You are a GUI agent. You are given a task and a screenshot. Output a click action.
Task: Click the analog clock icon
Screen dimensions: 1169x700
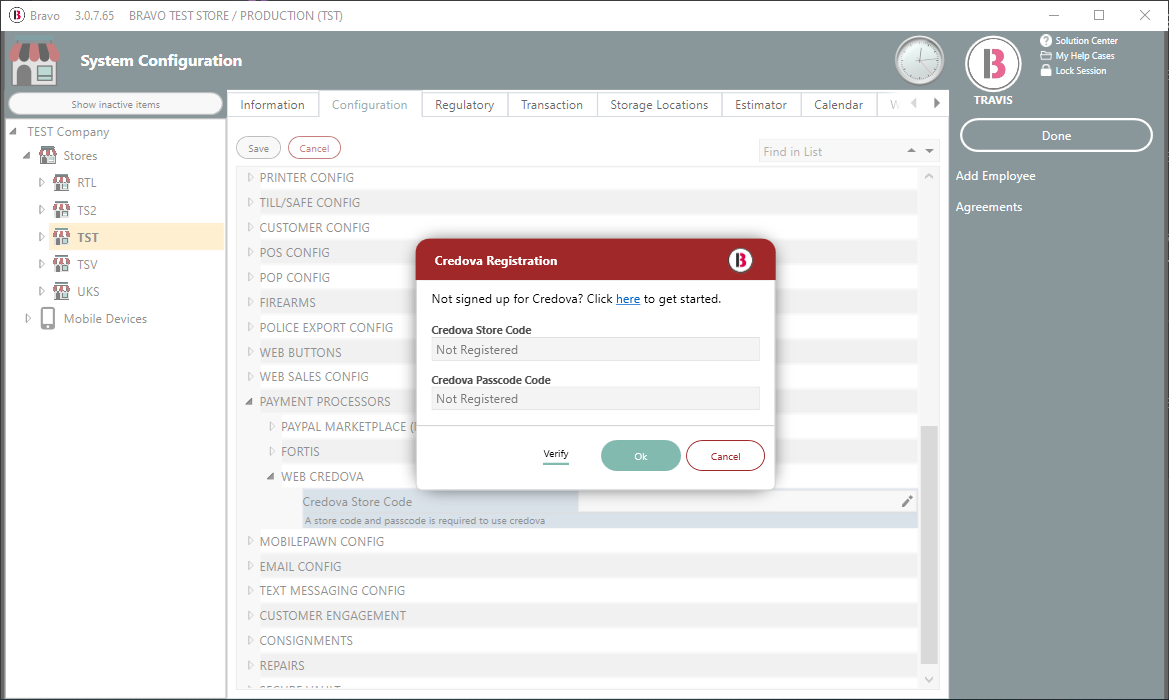[919, 60]
